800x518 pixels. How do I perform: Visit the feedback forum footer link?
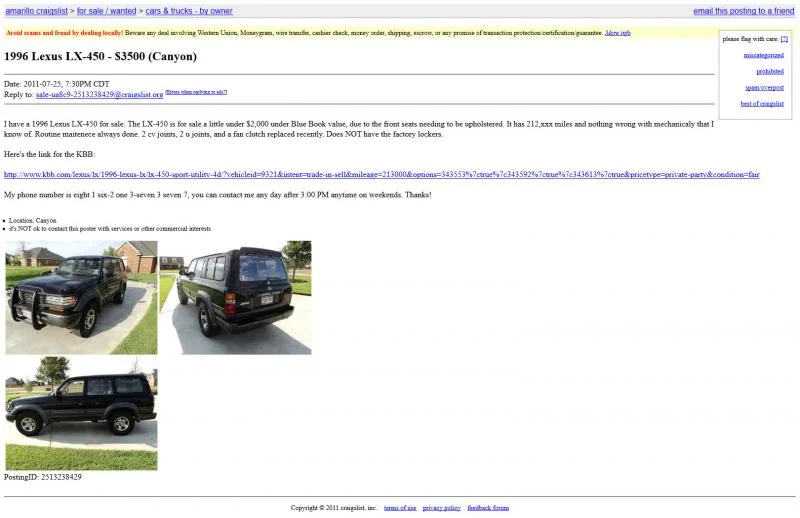tap(488, 508)
